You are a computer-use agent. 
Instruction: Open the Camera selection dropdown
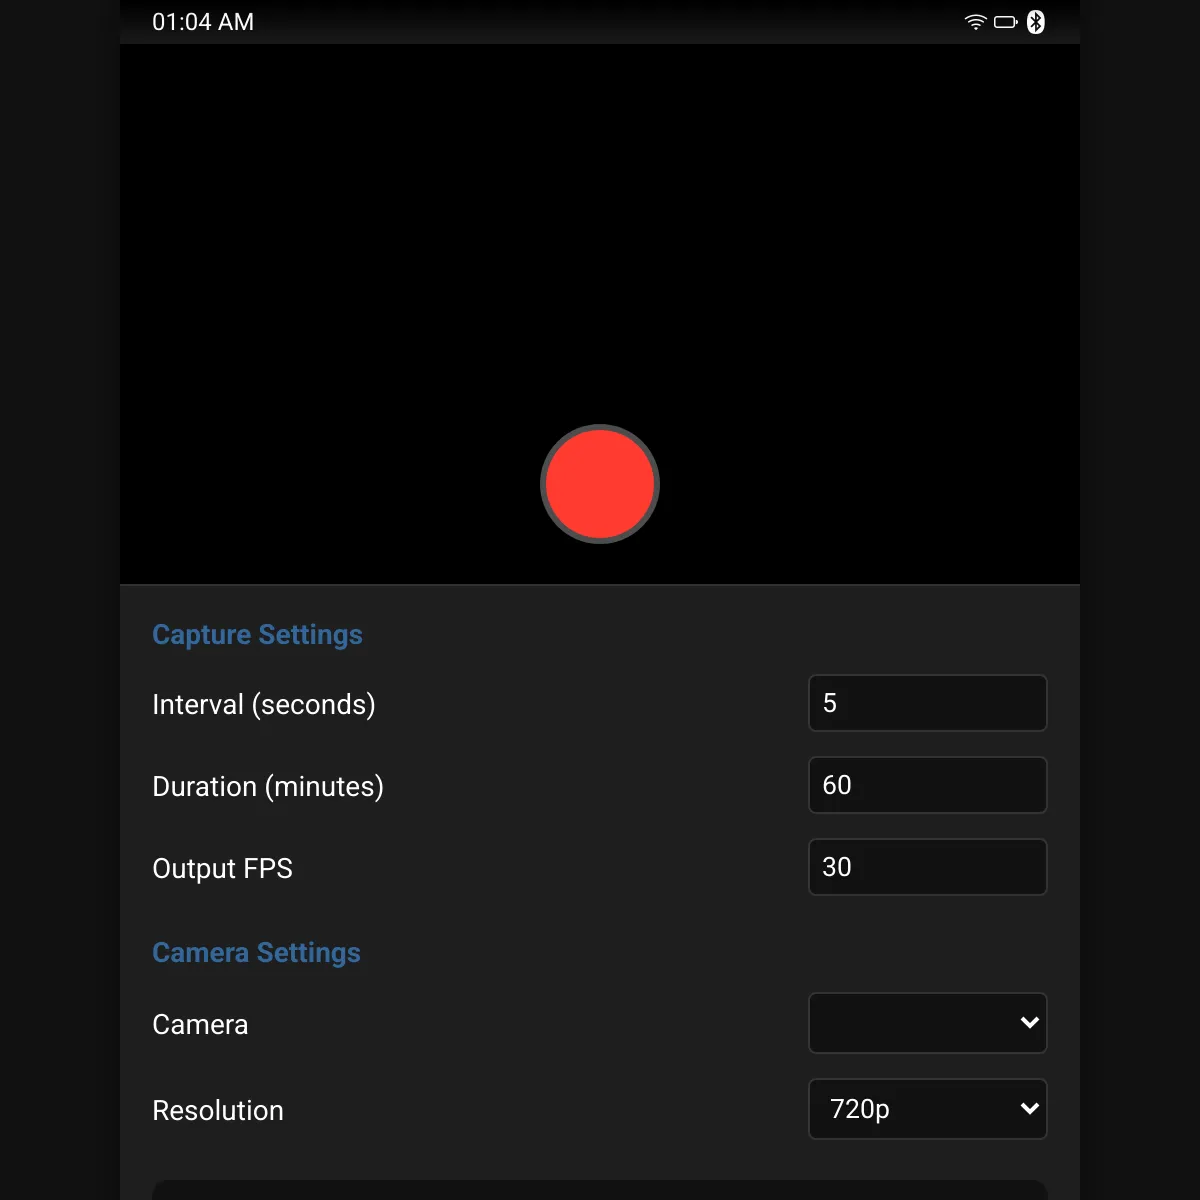[928, 1023]
